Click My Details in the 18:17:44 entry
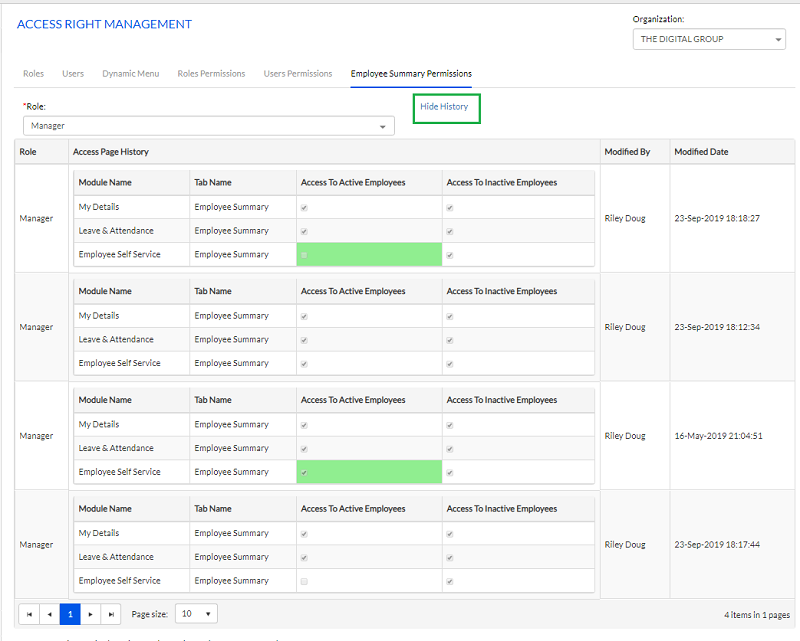 point(99,533)
